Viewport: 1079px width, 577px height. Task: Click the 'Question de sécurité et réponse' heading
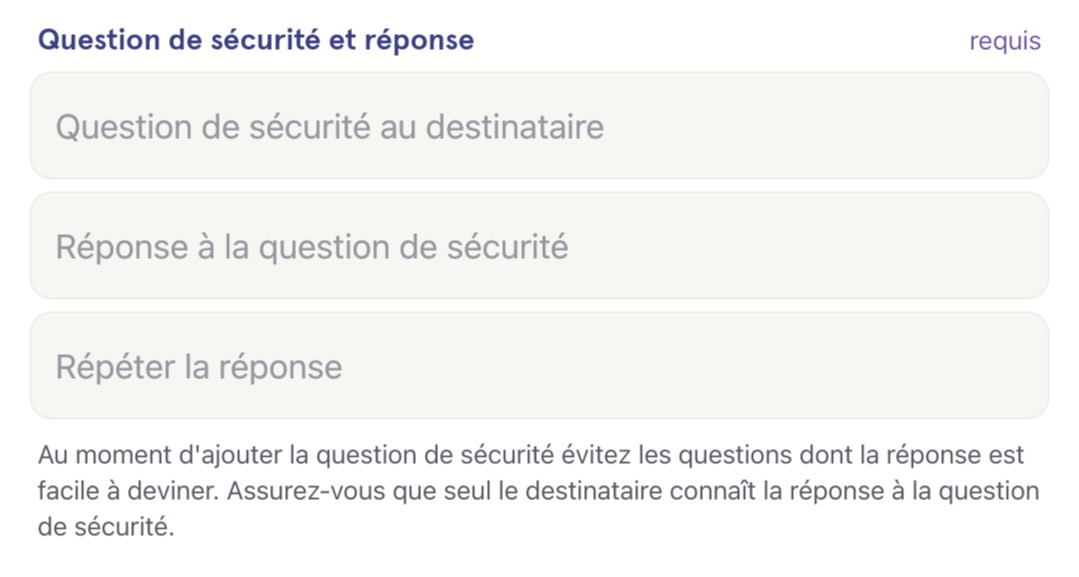[x=256, y=40]
